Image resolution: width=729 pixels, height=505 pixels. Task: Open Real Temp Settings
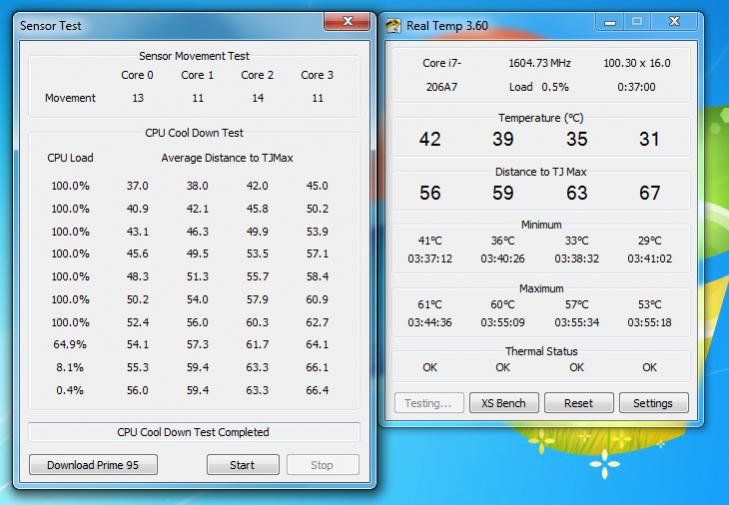coord(653,403)
